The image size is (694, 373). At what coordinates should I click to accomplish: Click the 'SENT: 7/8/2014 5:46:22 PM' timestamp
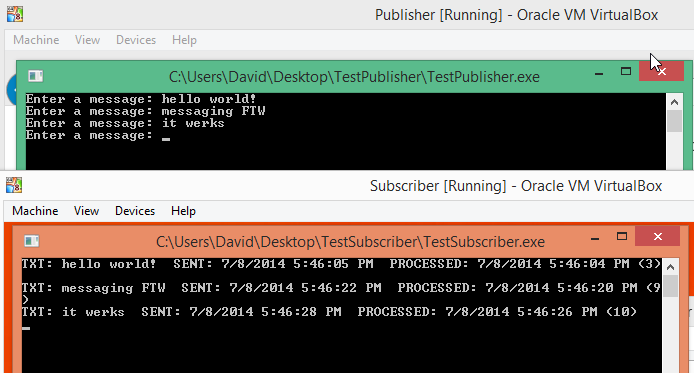pyautogui.click(x=281, y=288)
